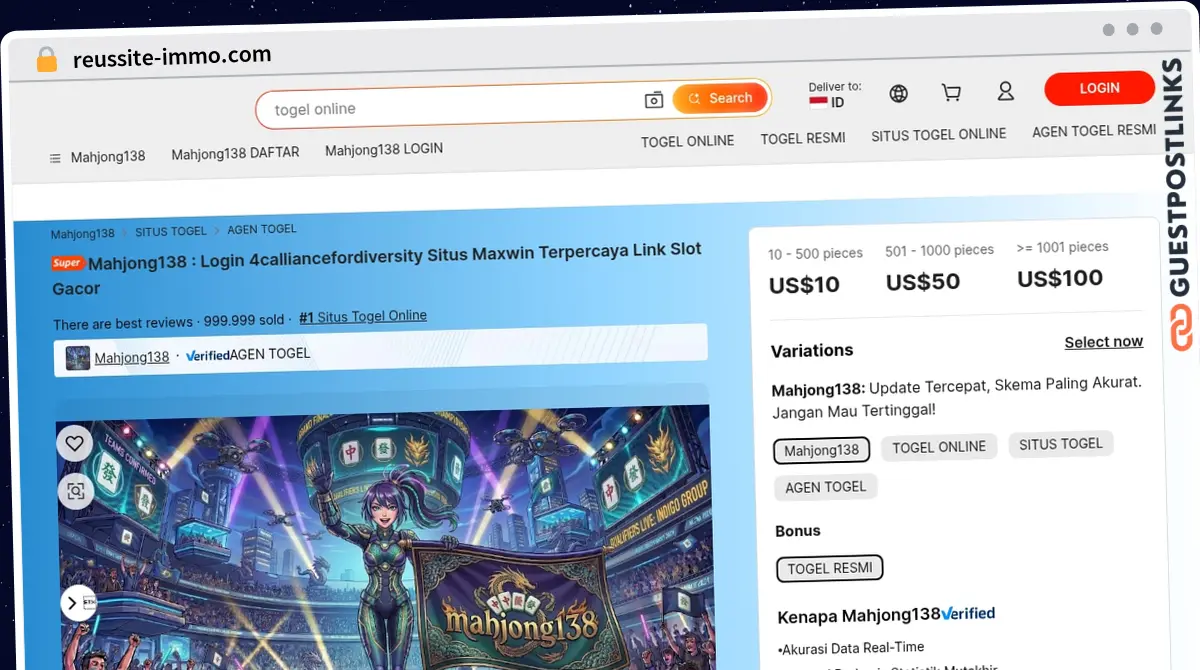
Task: Click the SITUS TOGEL breadcrumb link
Action: point(171,231)
